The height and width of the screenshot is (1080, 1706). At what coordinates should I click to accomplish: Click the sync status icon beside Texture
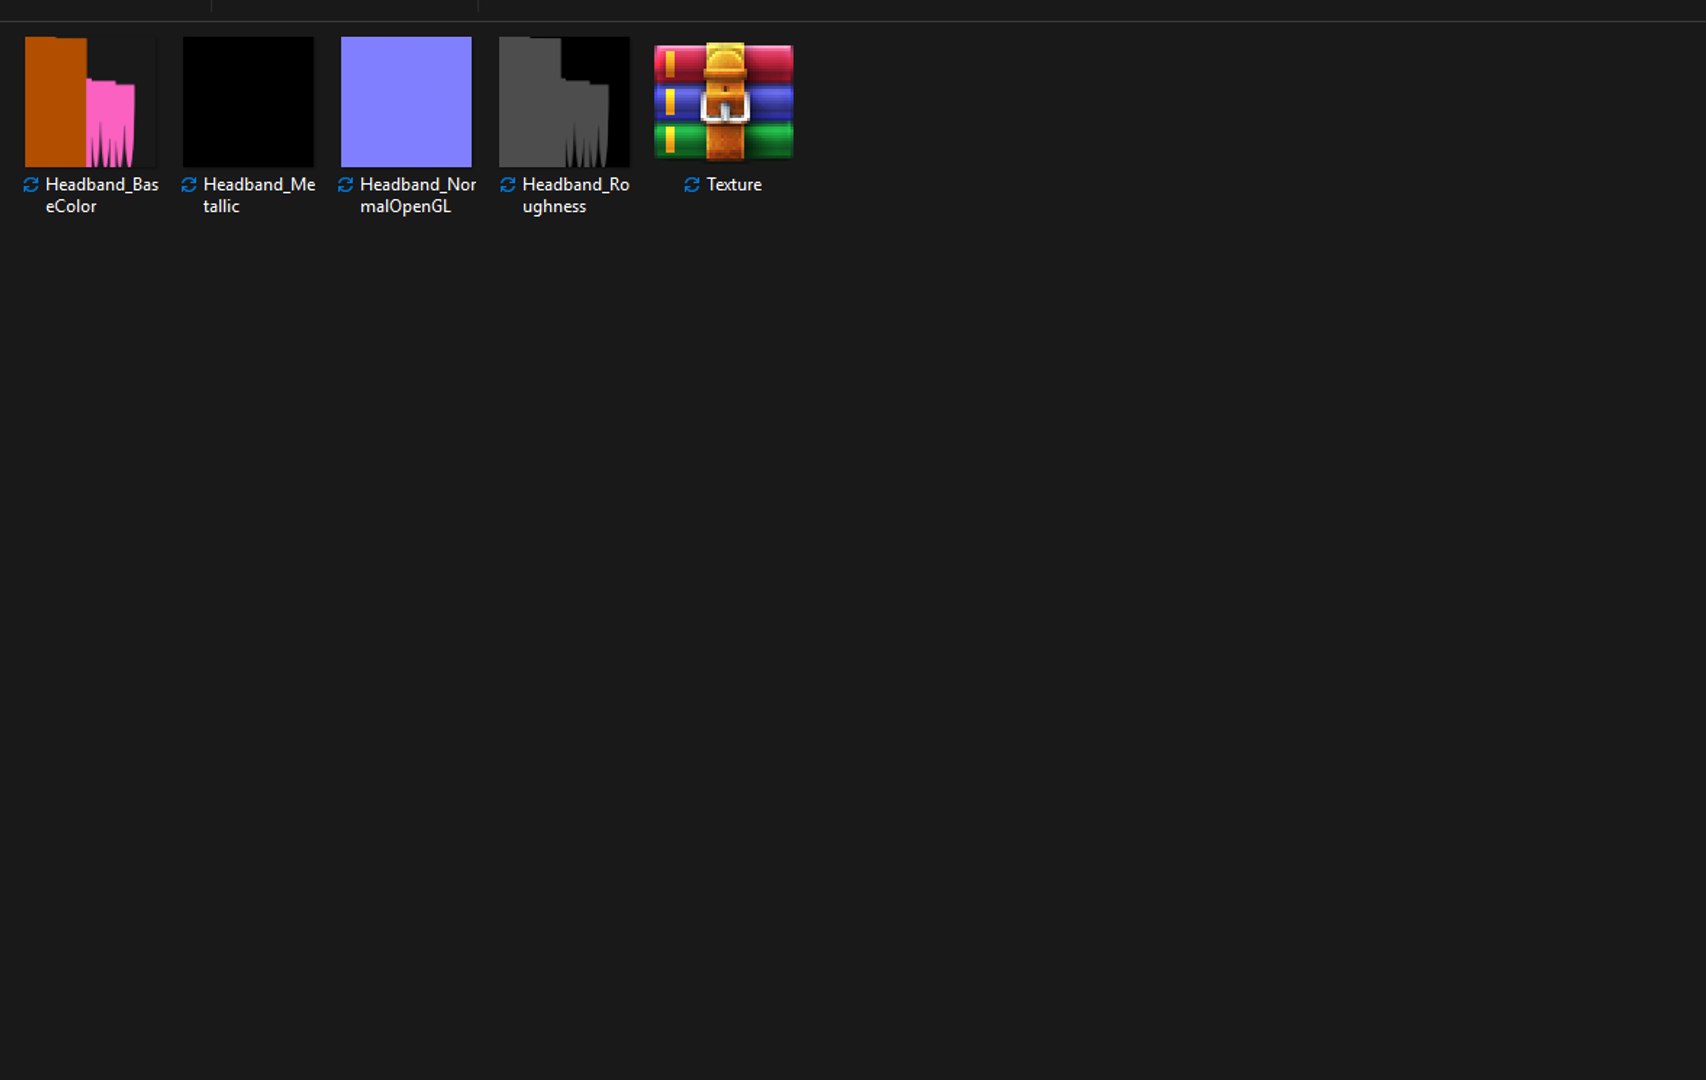click(x=692, y=184)
